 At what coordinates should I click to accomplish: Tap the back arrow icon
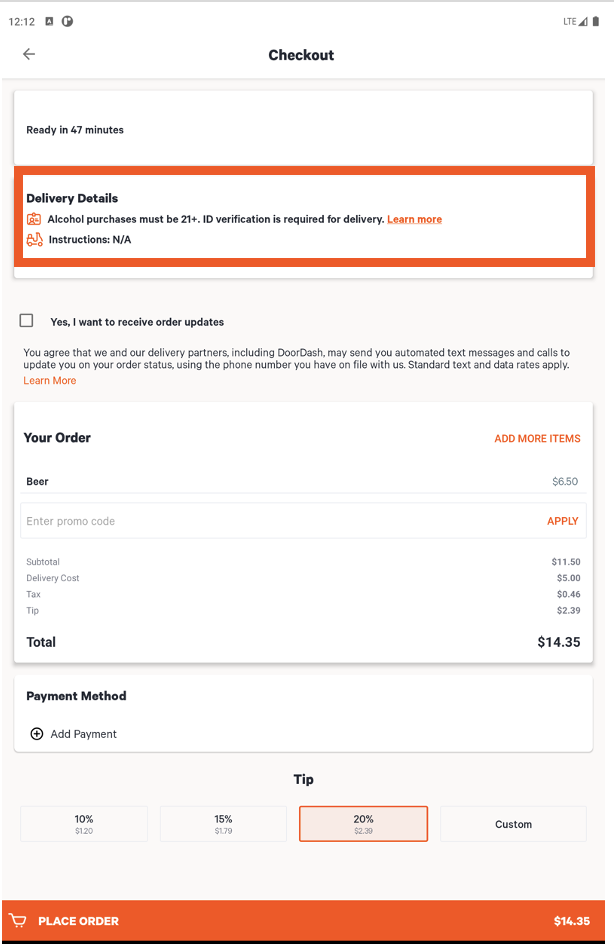29,55
